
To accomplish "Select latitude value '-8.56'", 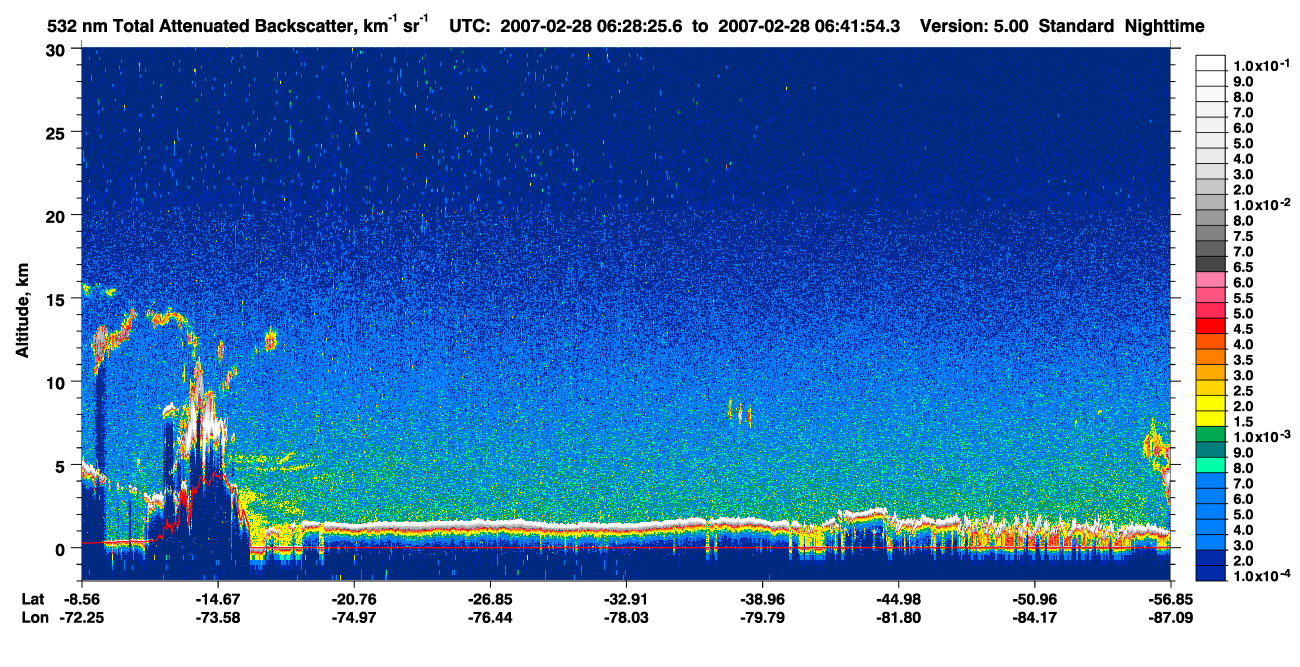I will point(81,599).
